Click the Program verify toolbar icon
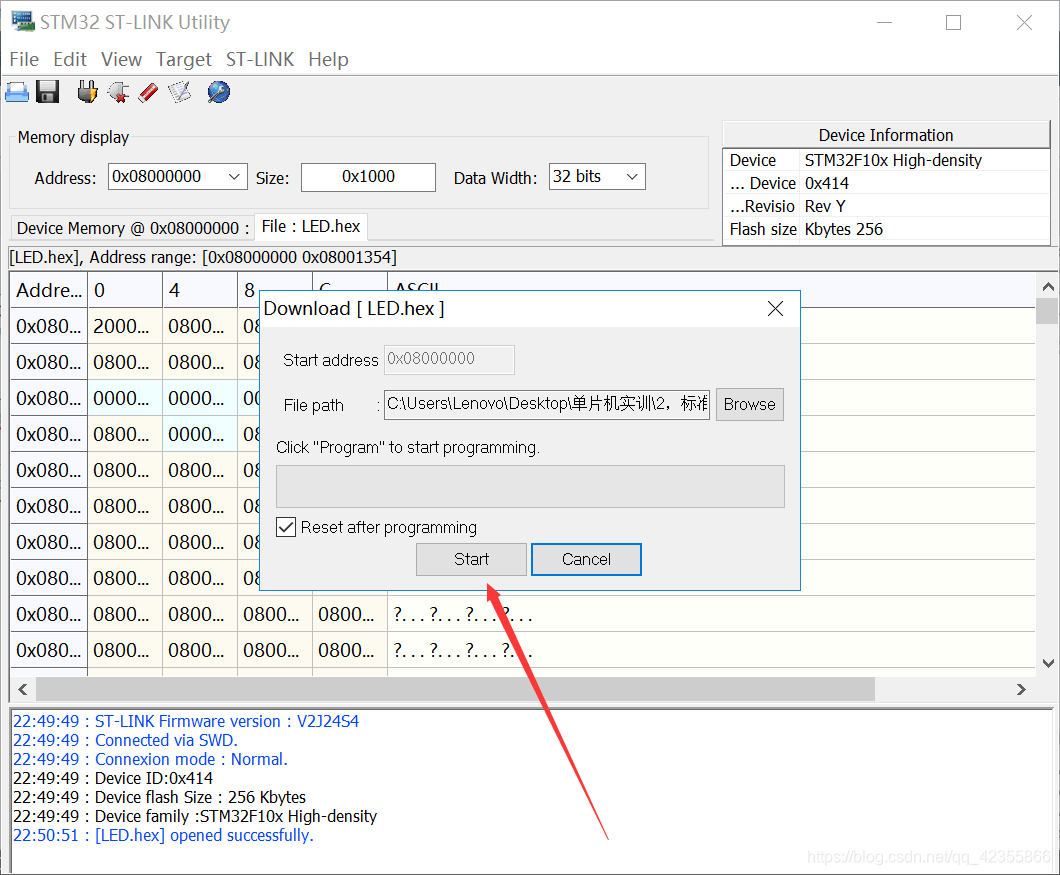1060x875 pixels. [x=180, y=92]
